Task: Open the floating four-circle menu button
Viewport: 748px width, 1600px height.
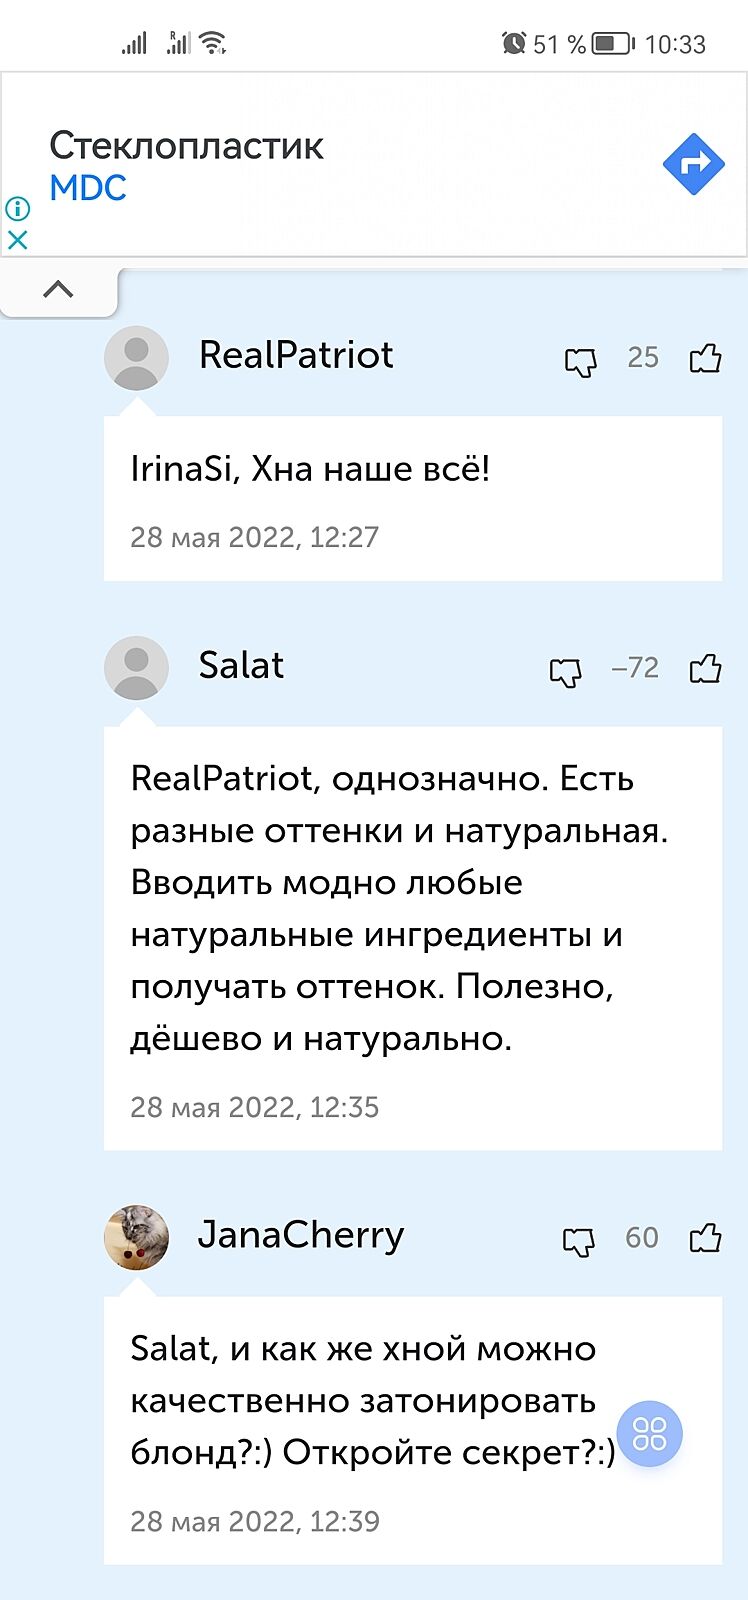Action: point(649,1433)
